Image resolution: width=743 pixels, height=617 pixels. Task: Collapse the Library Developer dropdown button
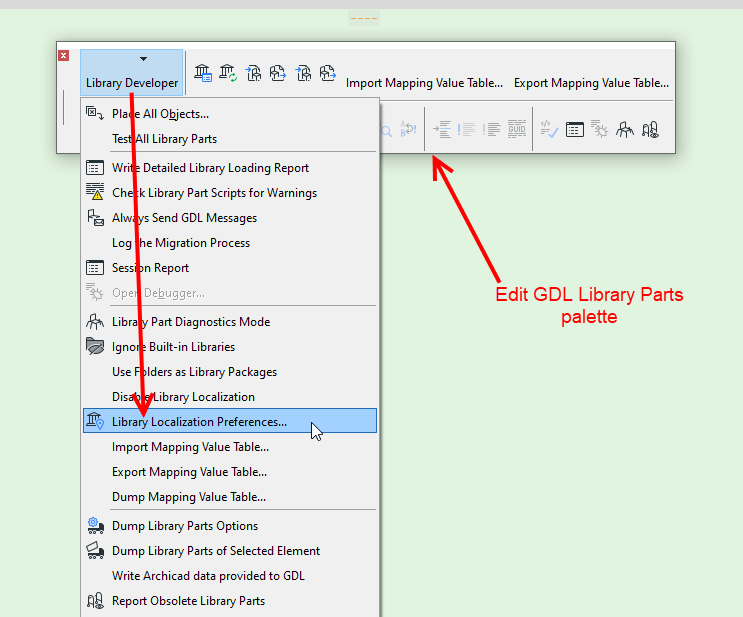click(x=132, y=73)
